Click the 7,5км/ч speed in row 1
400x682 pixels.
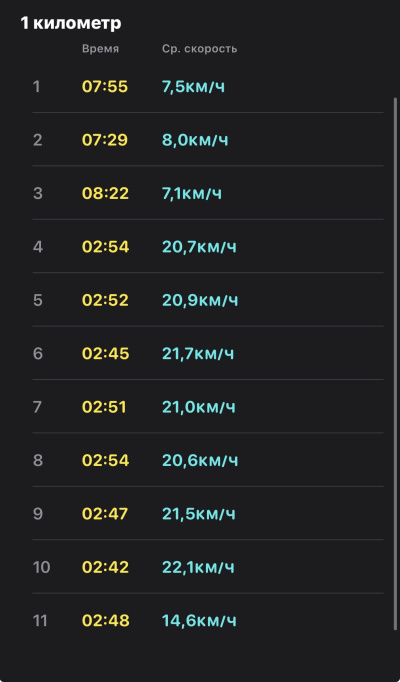[193, 87]
